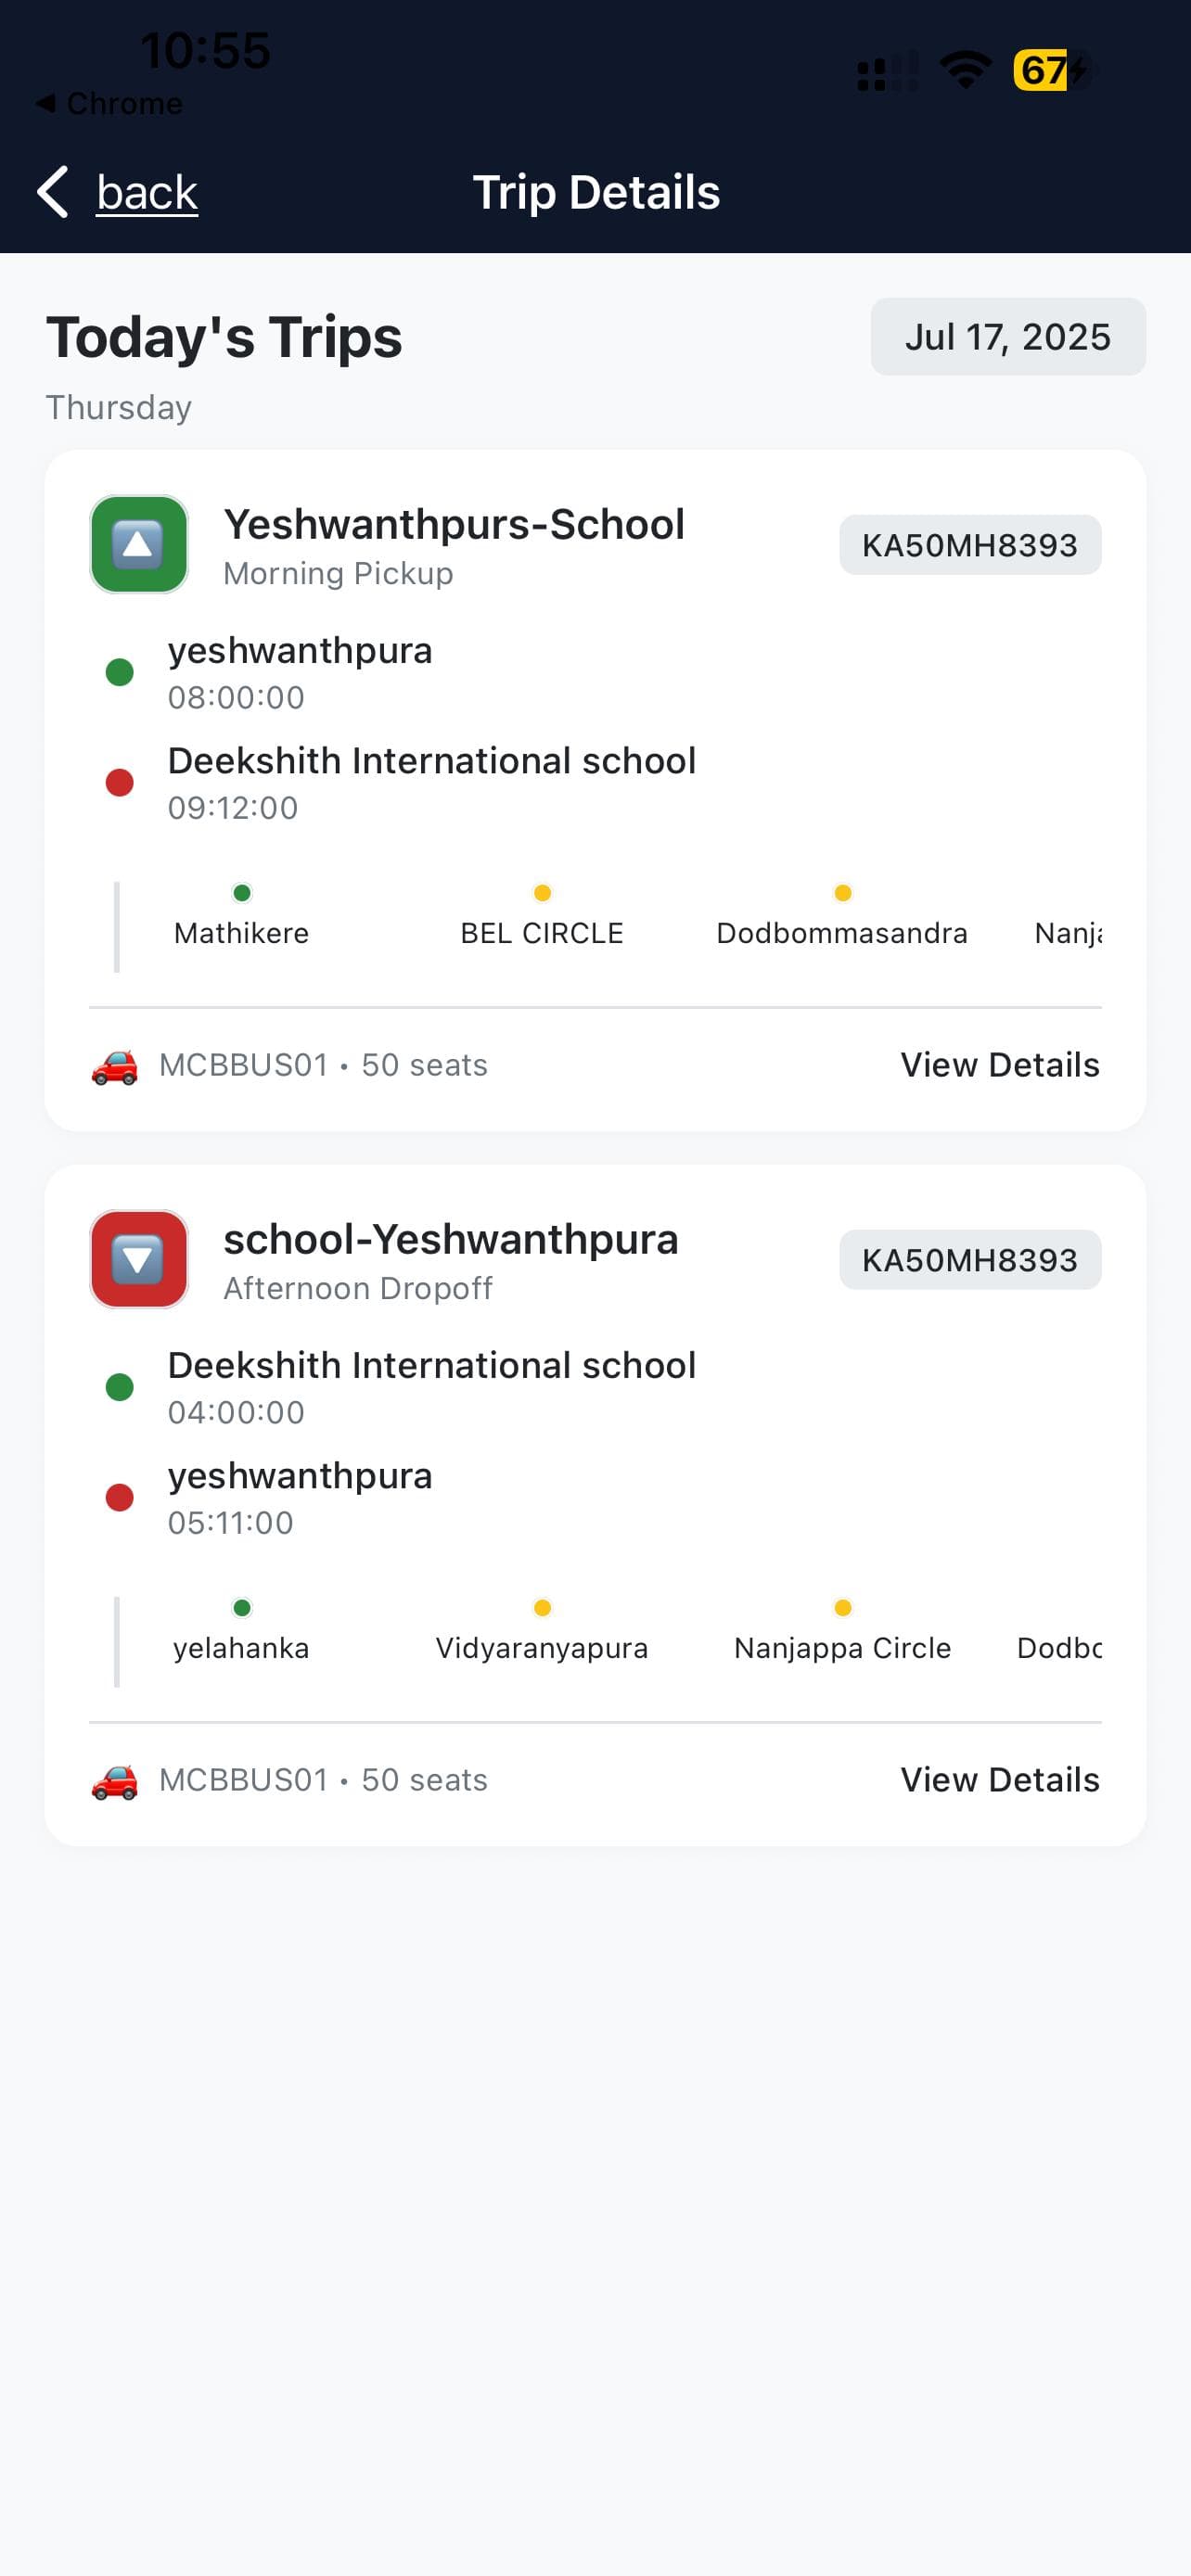The image size is (1191, 2576).
Task: Tap the Wi-Fi status icon
Action: [x=965, y=71]
